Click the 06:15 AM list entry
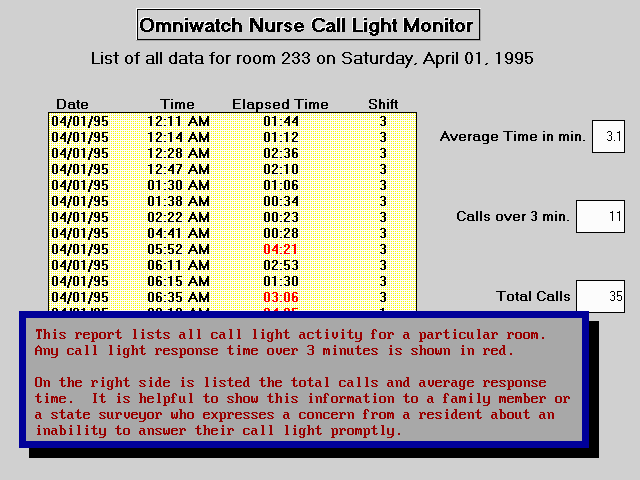Viewport: 640px width, 480px height. (x=232, y=281)
